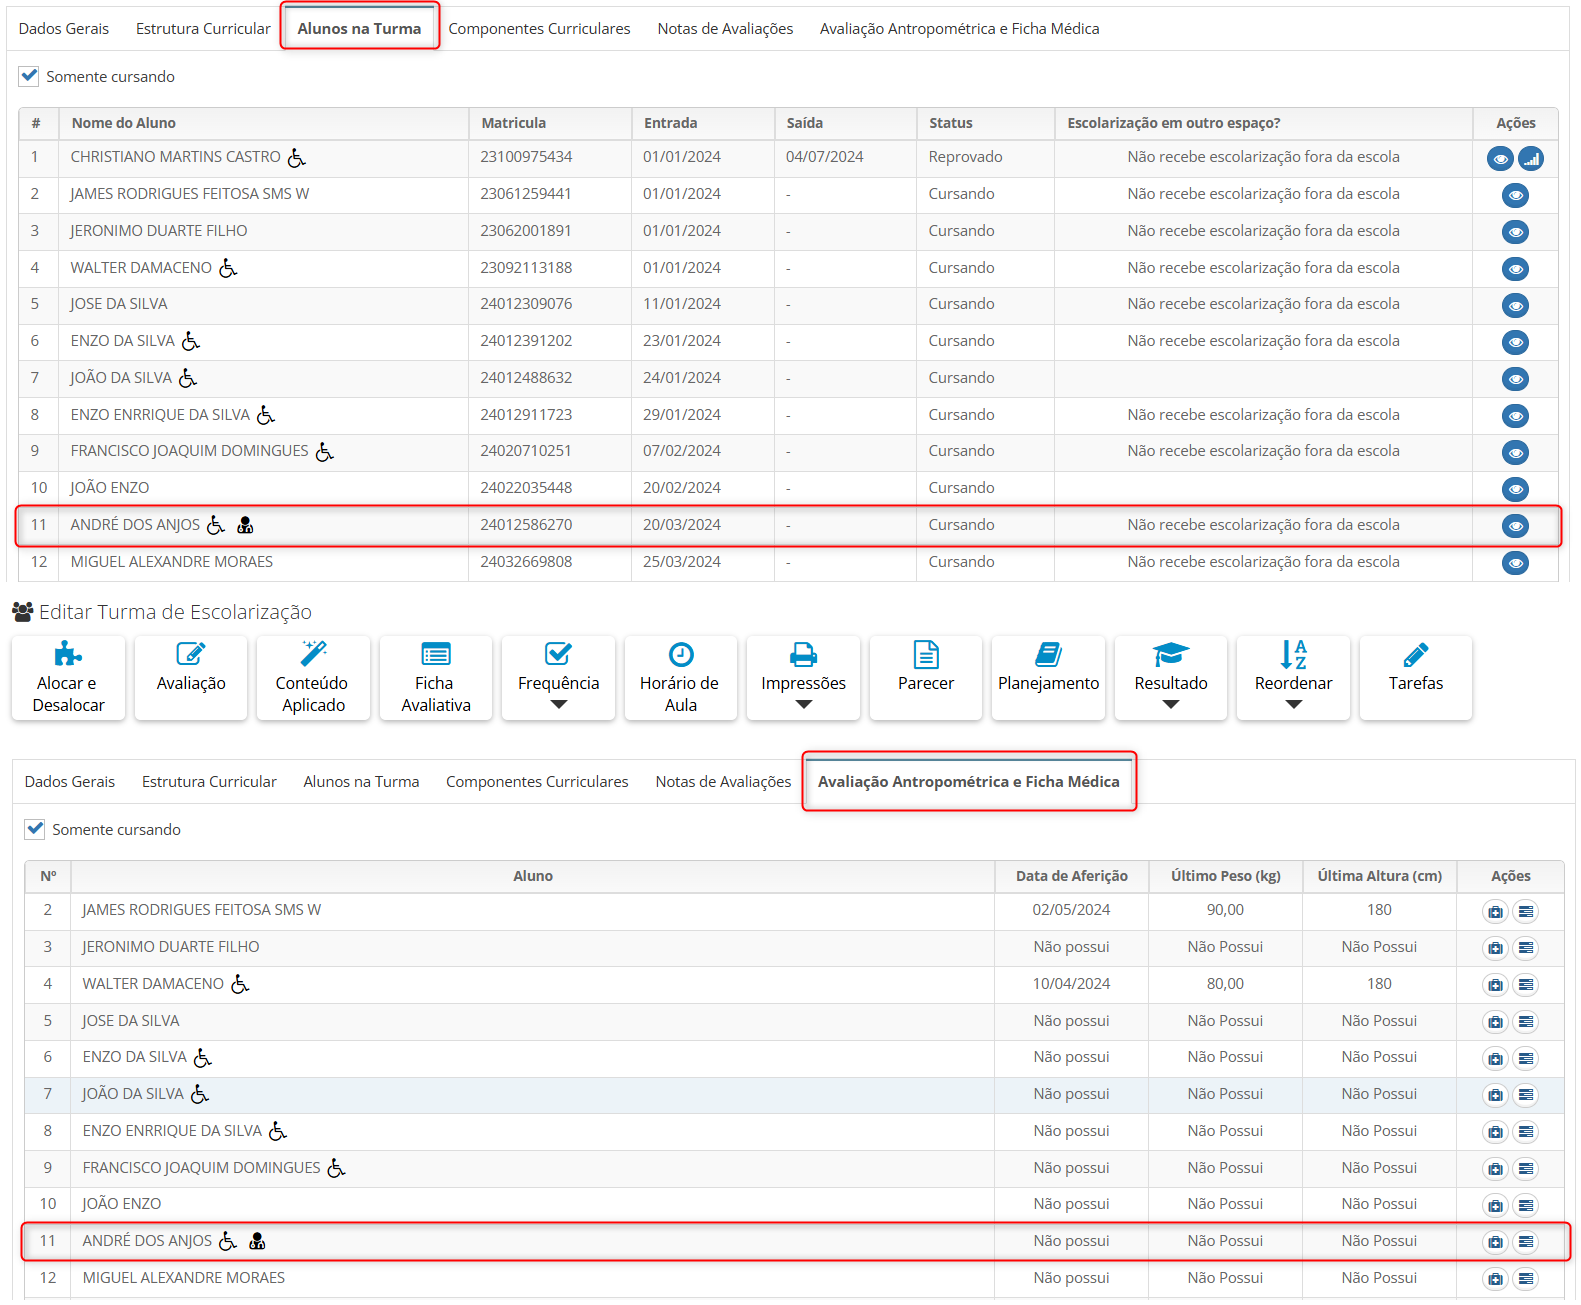The width and height of the screenshot is (1581, 1305).
Task: Select the highlighted Alunos na Turma tab at top
Action: click(359, 28)
